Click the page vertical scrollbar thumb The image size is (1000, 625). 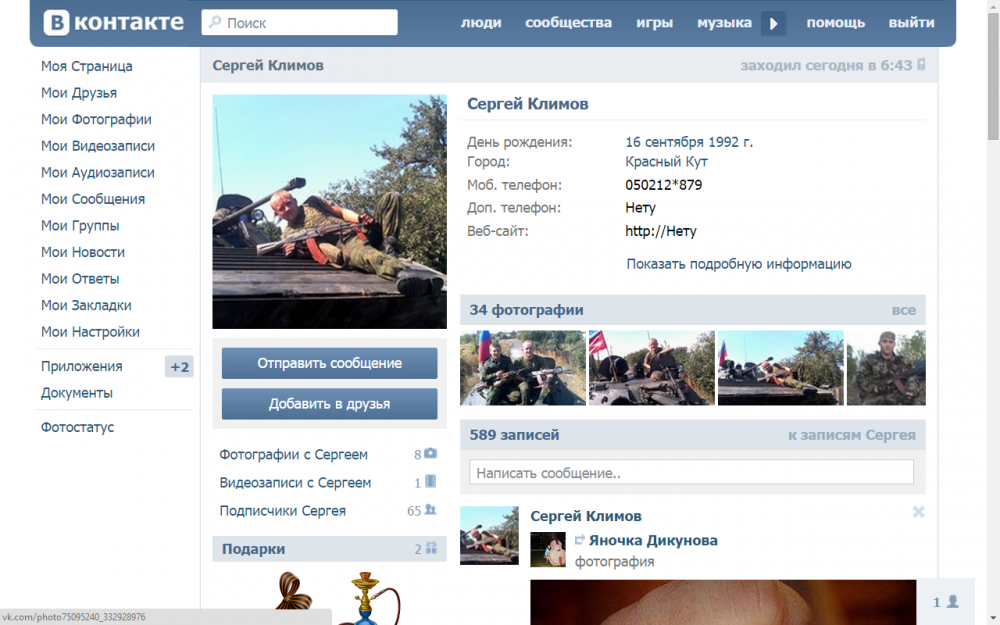pyautogui.click(x=993, y=75)
